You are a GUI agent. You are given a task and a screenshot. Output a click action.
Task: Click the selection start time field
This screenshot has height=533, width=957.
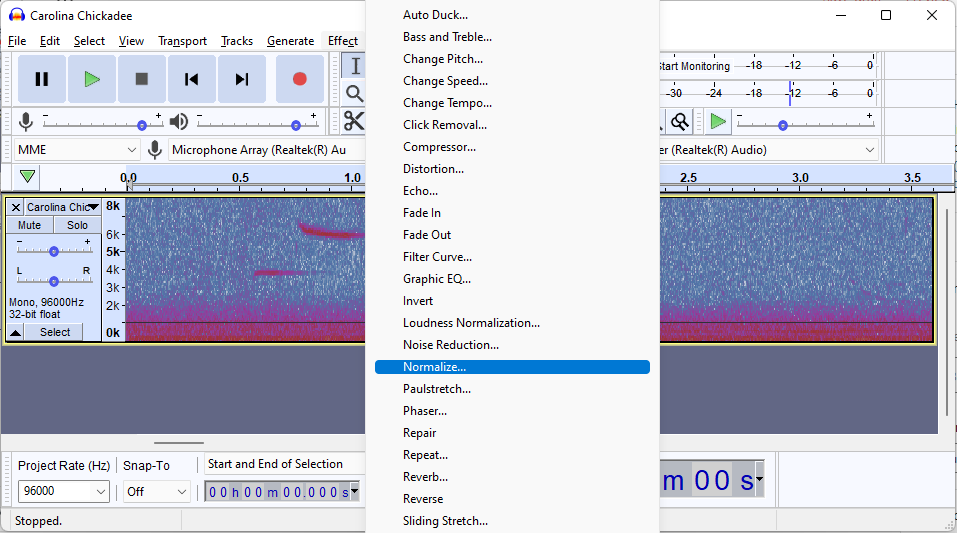(277, 491)
